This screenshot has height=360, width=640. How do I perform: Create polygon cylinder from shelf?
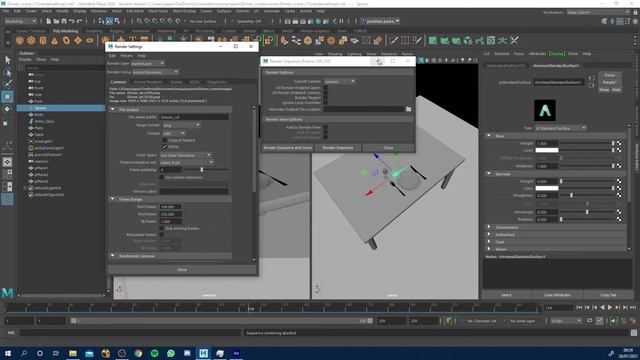coord(43,40)
